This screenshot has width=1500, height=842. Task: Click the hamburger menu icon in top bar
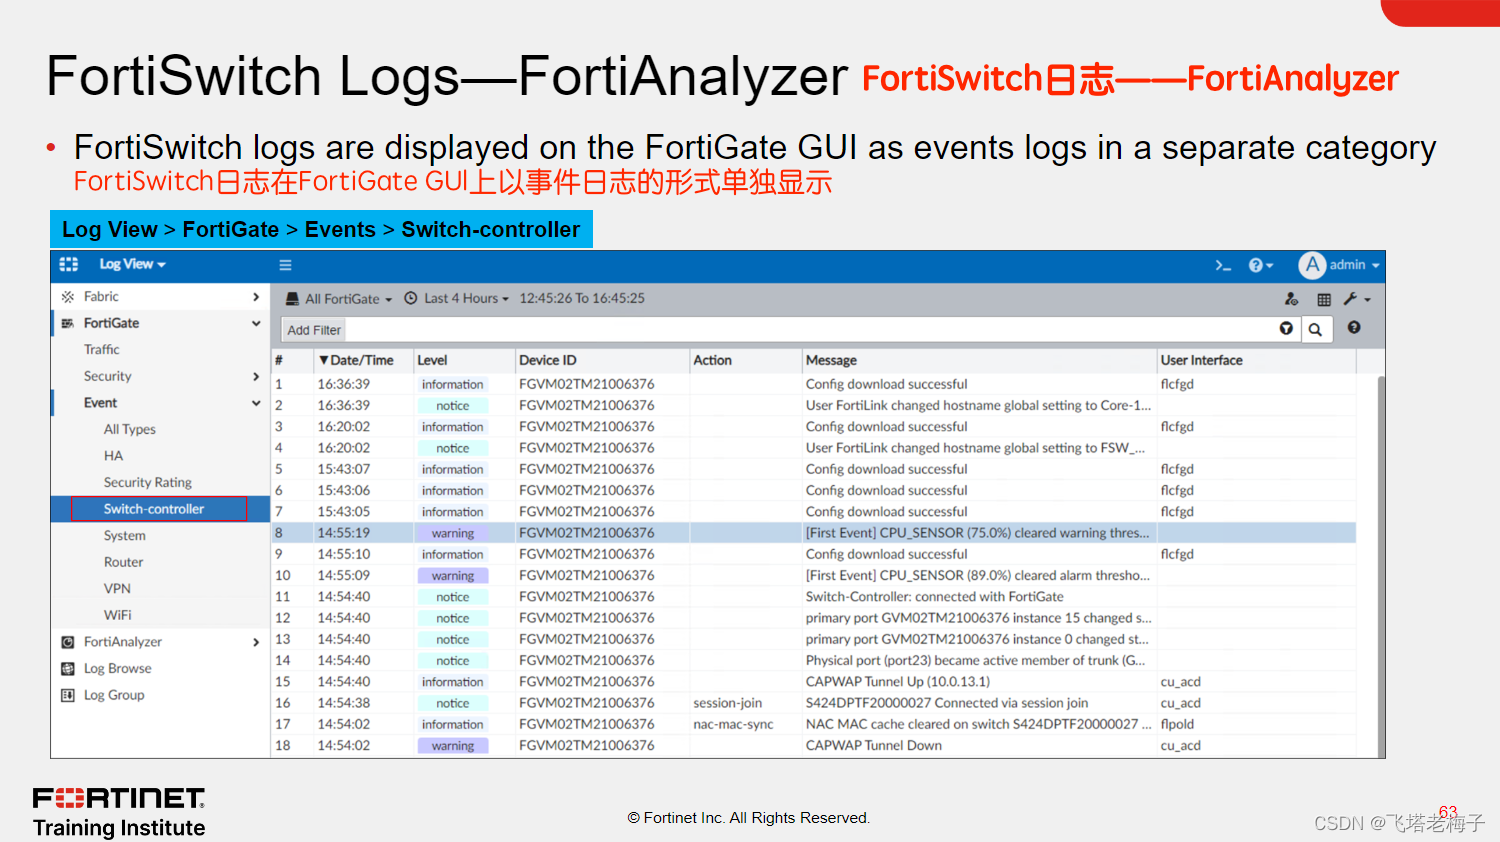pos(285,264)
